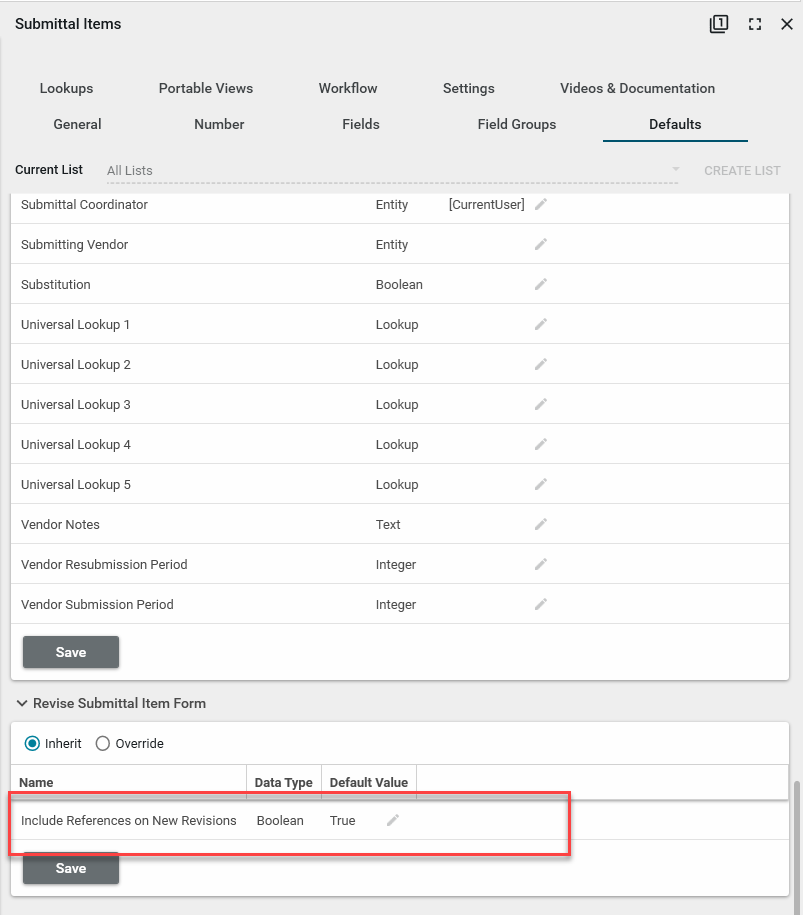Open the Current List dropdown
Screen dimensions: 803x915
675,171
